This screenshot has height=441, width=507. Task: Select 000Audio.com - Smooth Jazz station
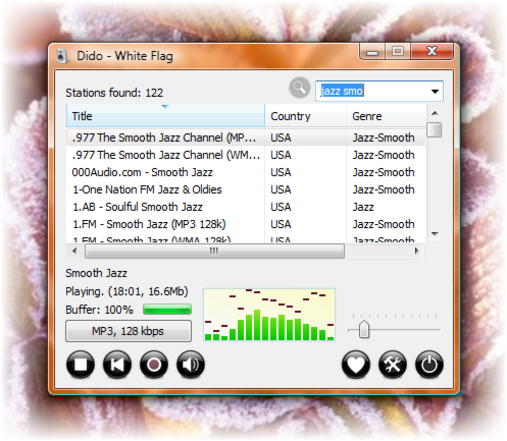click(x=246, y=172)
